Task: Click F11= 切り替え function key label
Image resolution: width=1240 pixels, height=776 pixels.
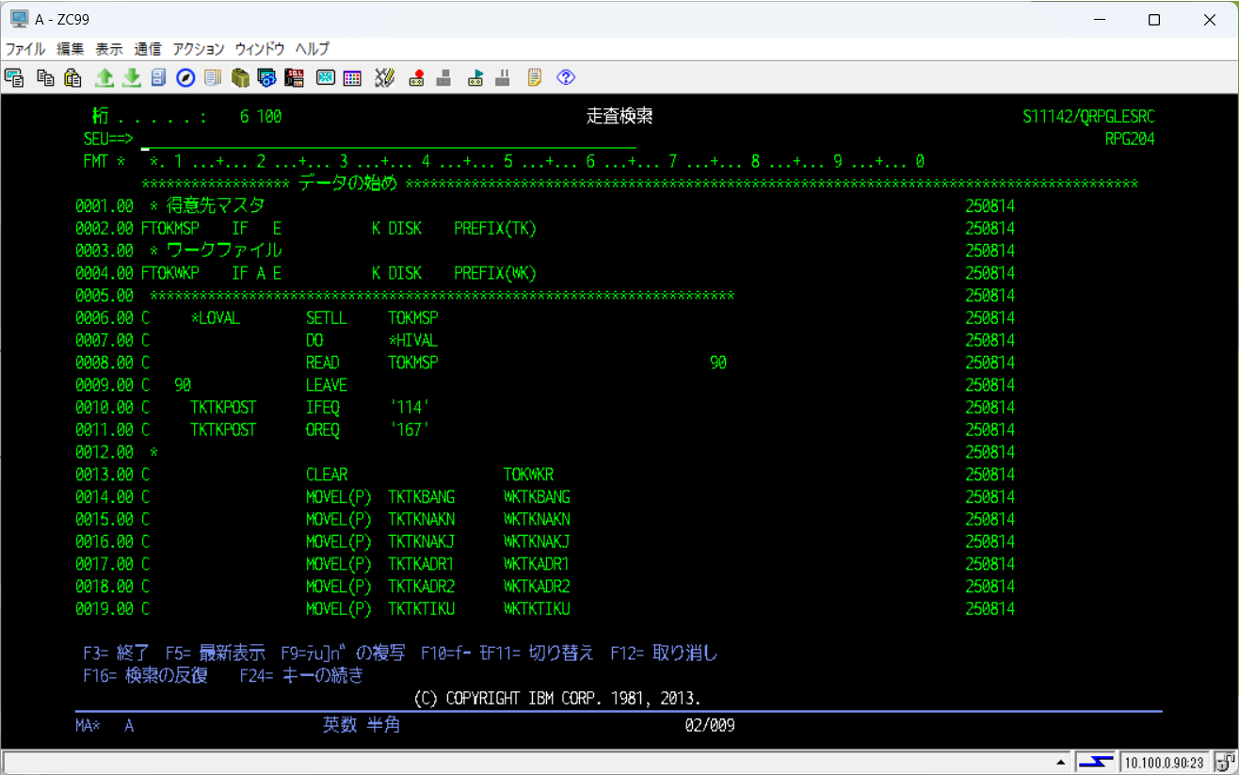Action: click(x=545, y=653)
